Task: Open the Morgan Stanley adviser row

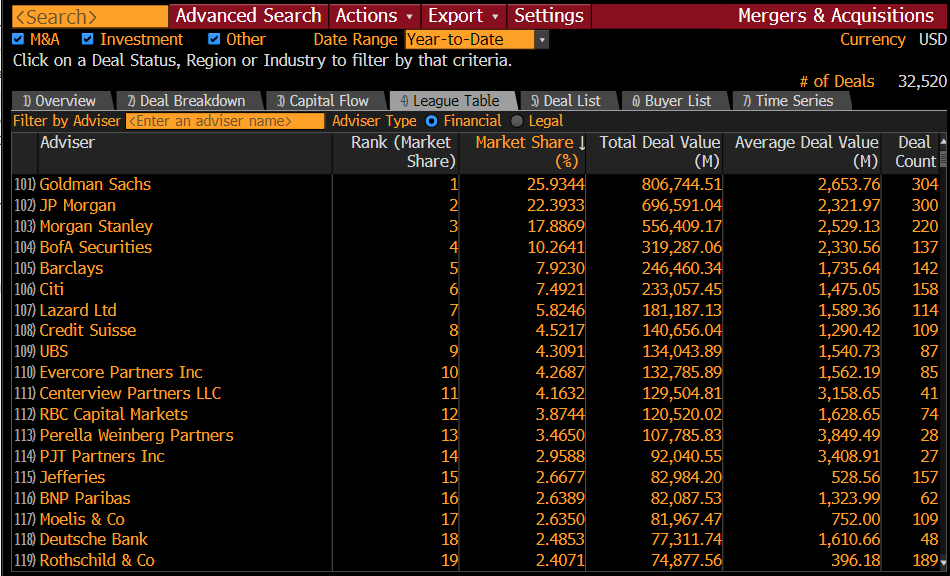Action: pos(476,226)
